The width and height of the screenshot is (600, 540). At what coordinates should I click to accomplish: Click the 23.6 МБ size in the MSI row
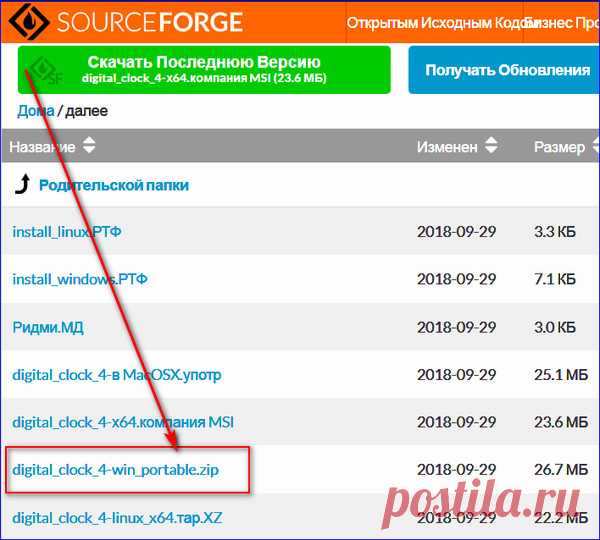(561, 423)
